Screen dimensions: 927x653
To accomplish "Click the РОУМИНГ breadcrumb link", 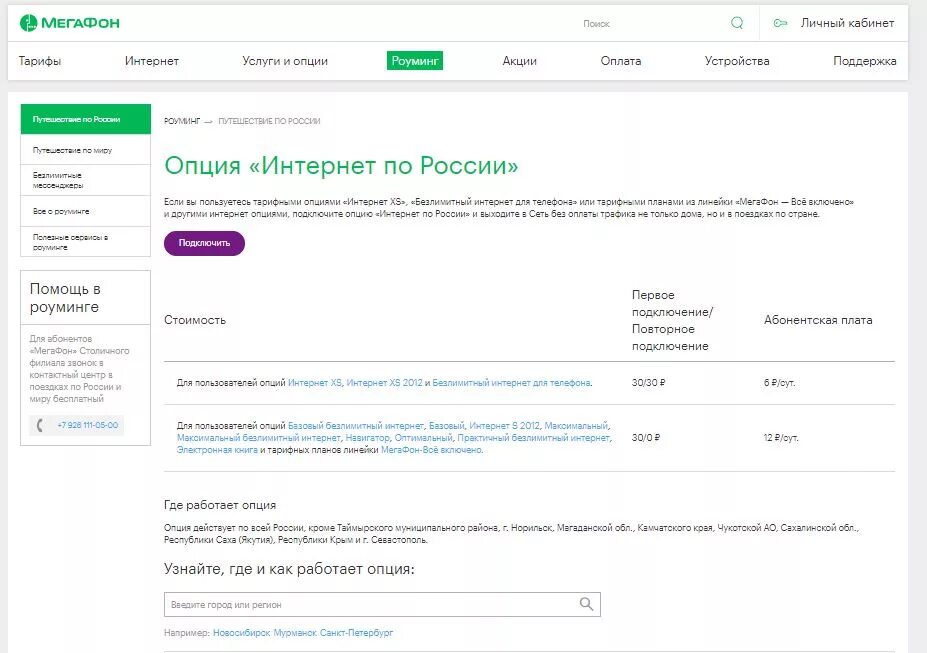I will pyautogui.click(x=181, y=121).
